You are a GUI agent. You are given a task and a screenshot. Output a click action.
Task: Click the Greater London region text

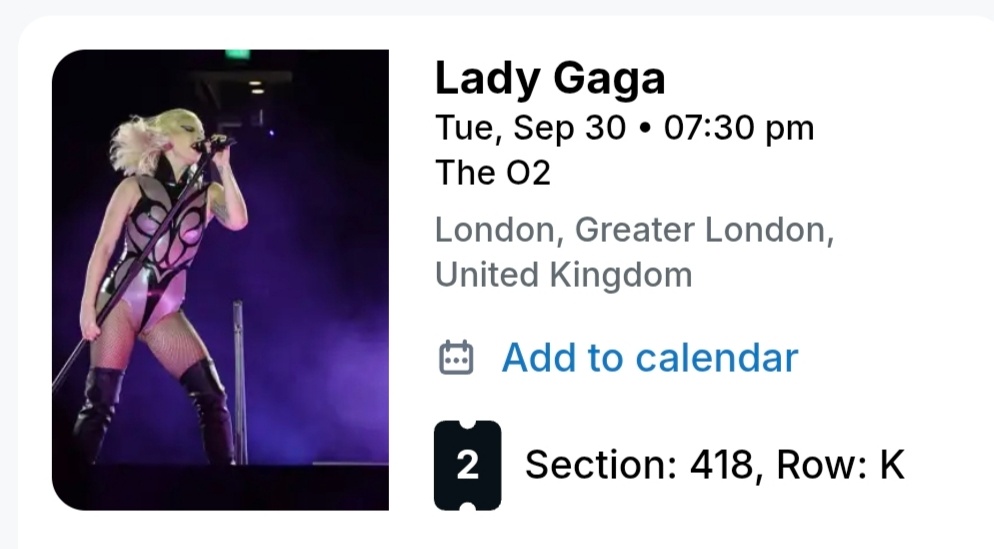pyautogui.click(x=703, y=230)
